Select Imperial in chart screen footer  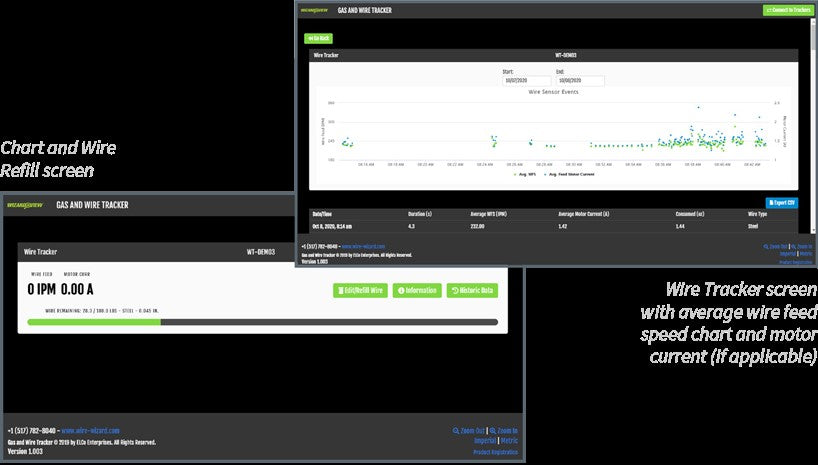788,254
